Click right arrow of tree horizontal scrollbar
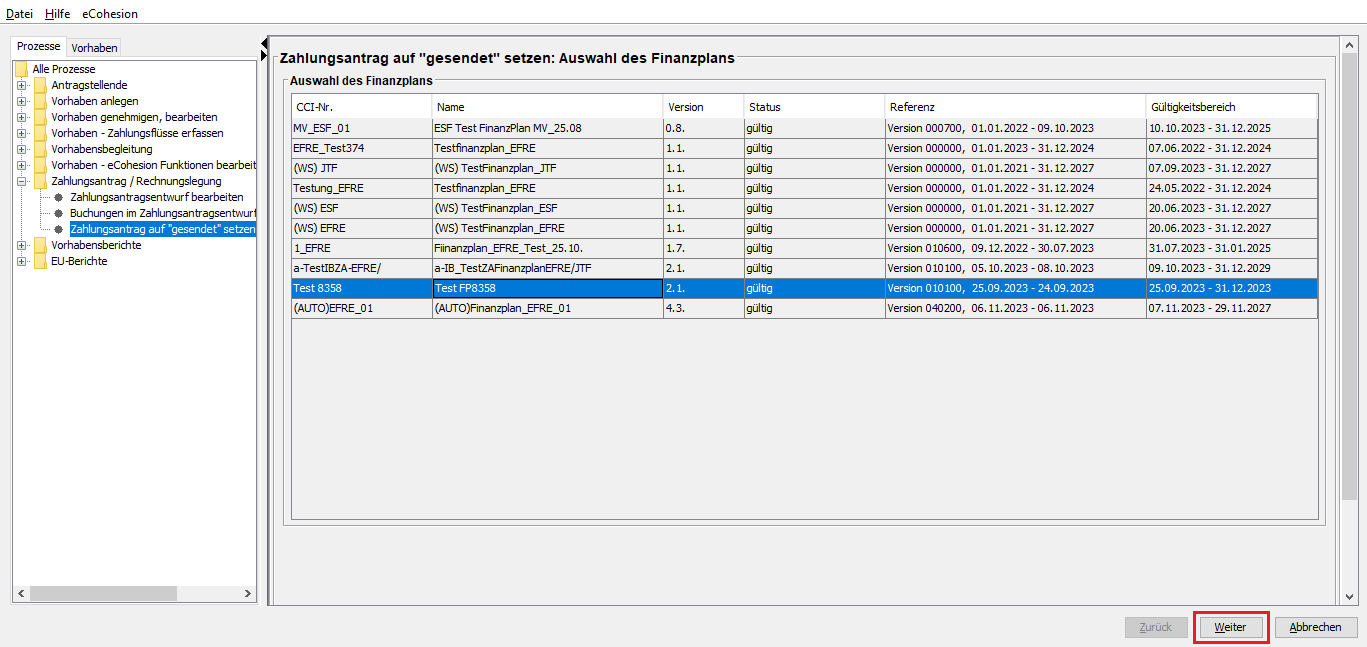This screenshot has width=1367, height=647. tap(248, 594)
